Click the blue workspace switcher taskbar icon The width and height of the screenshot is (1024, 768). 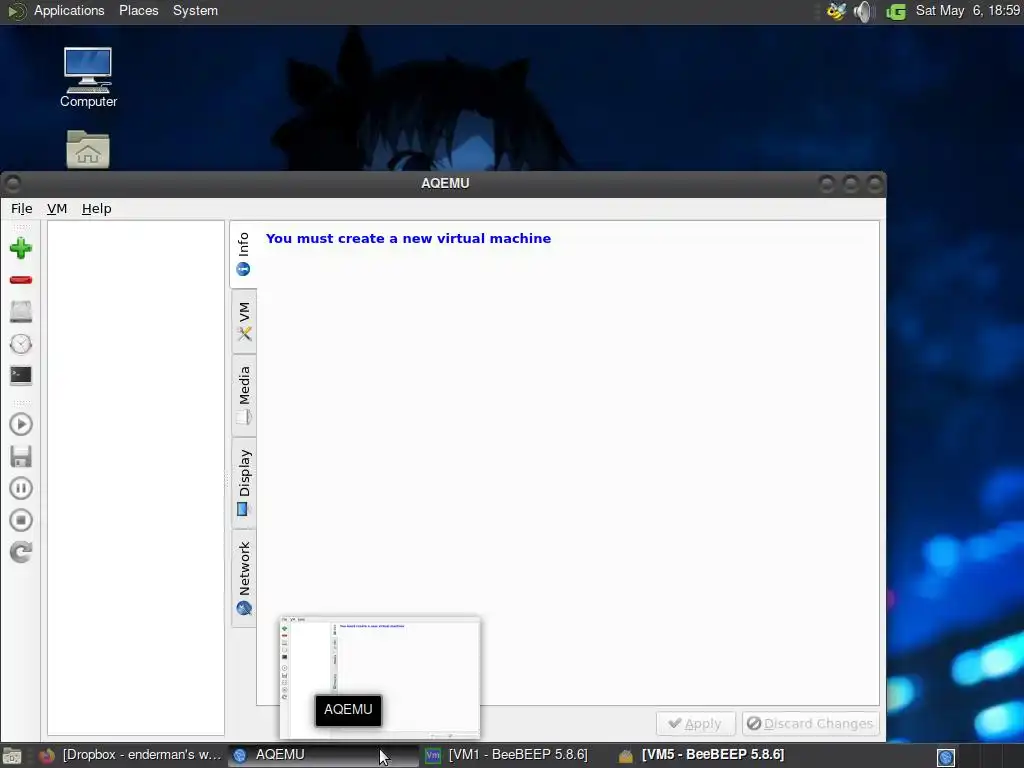pos(946,757)
